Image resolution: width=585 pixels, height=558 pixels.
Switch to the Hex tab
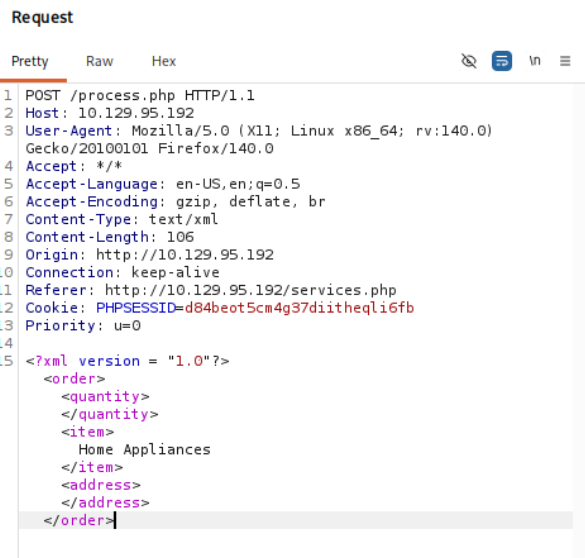point(163,61)
